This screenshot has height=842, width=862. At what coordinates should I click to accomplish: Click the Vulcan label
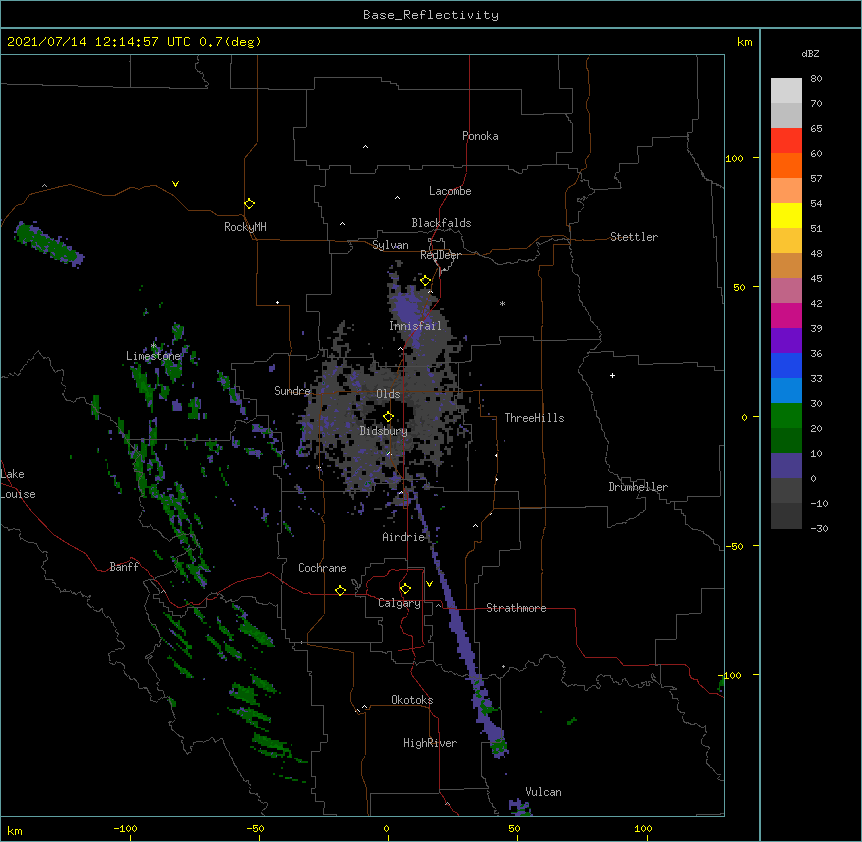(543, 792)
